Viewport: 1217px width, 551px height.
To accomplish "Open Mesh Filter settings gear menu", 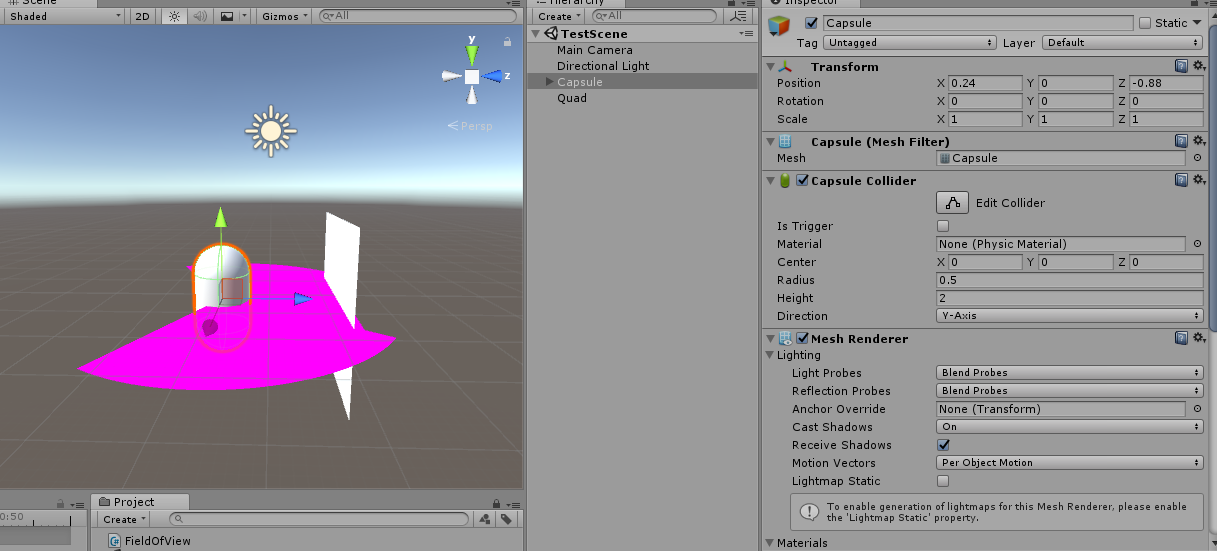I will click(x=1197, y=142).
